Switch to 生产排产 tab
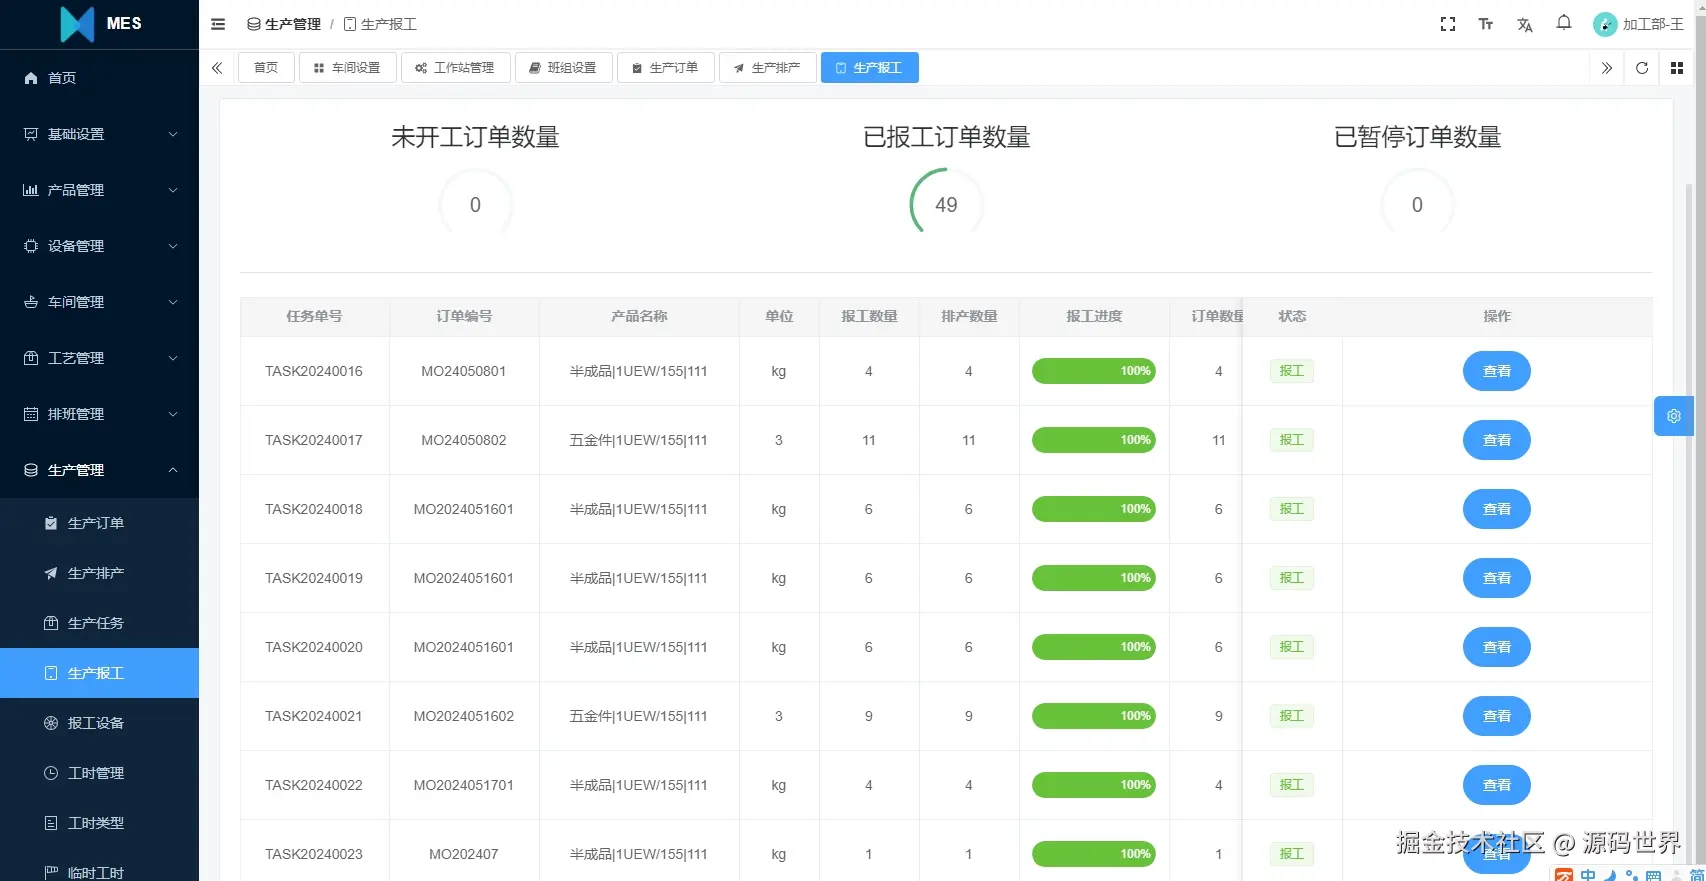Image resolution: width=1706 pixels, height=881 pixels. tap(767, 68)
